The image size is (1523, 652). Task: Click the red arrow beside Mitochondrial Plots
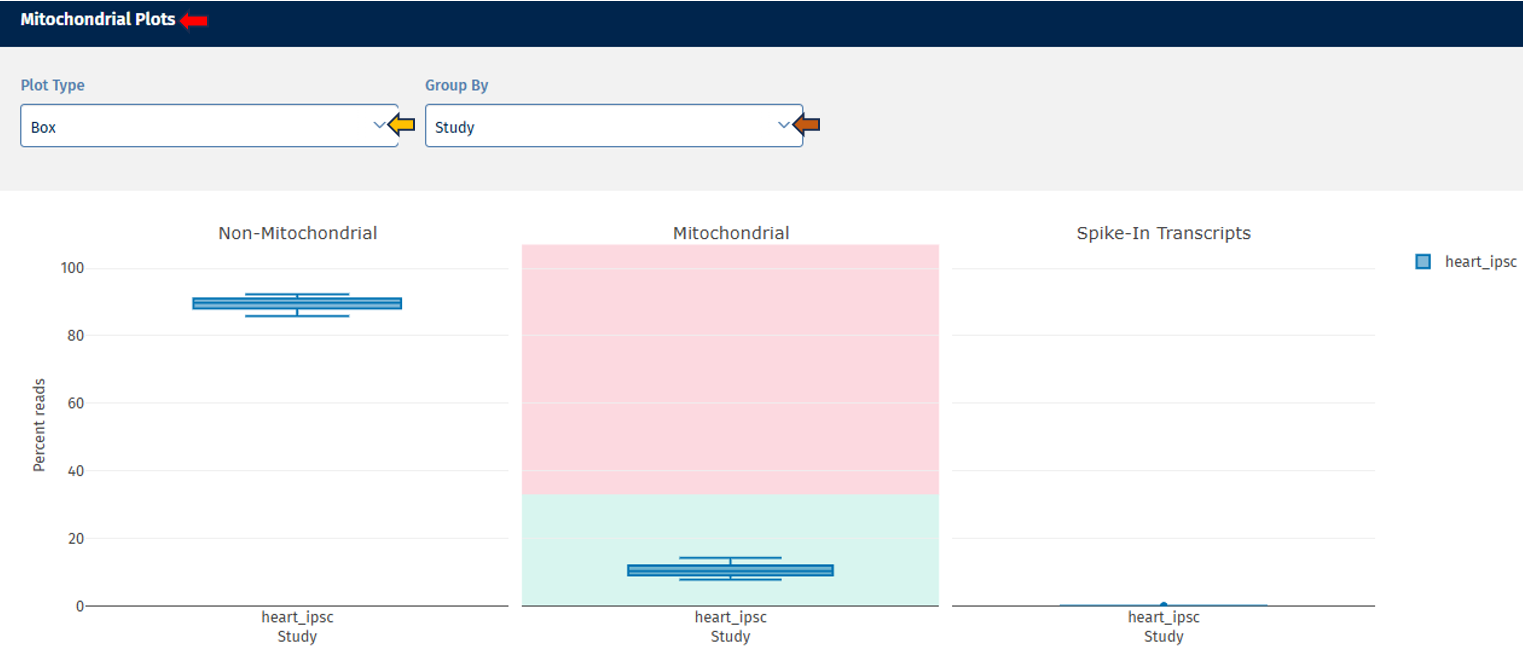pos(194,21)
